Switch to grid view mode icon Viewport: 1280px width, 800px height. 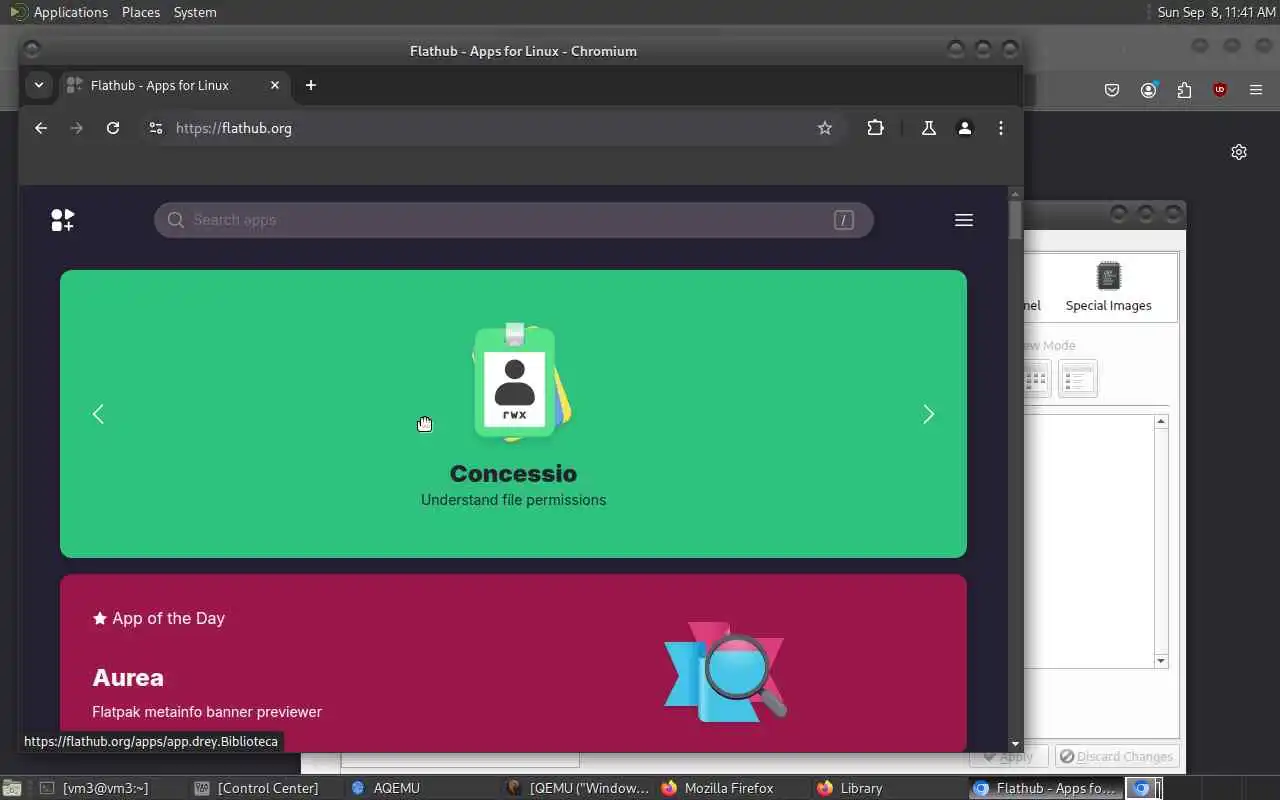pos(1036,380)
